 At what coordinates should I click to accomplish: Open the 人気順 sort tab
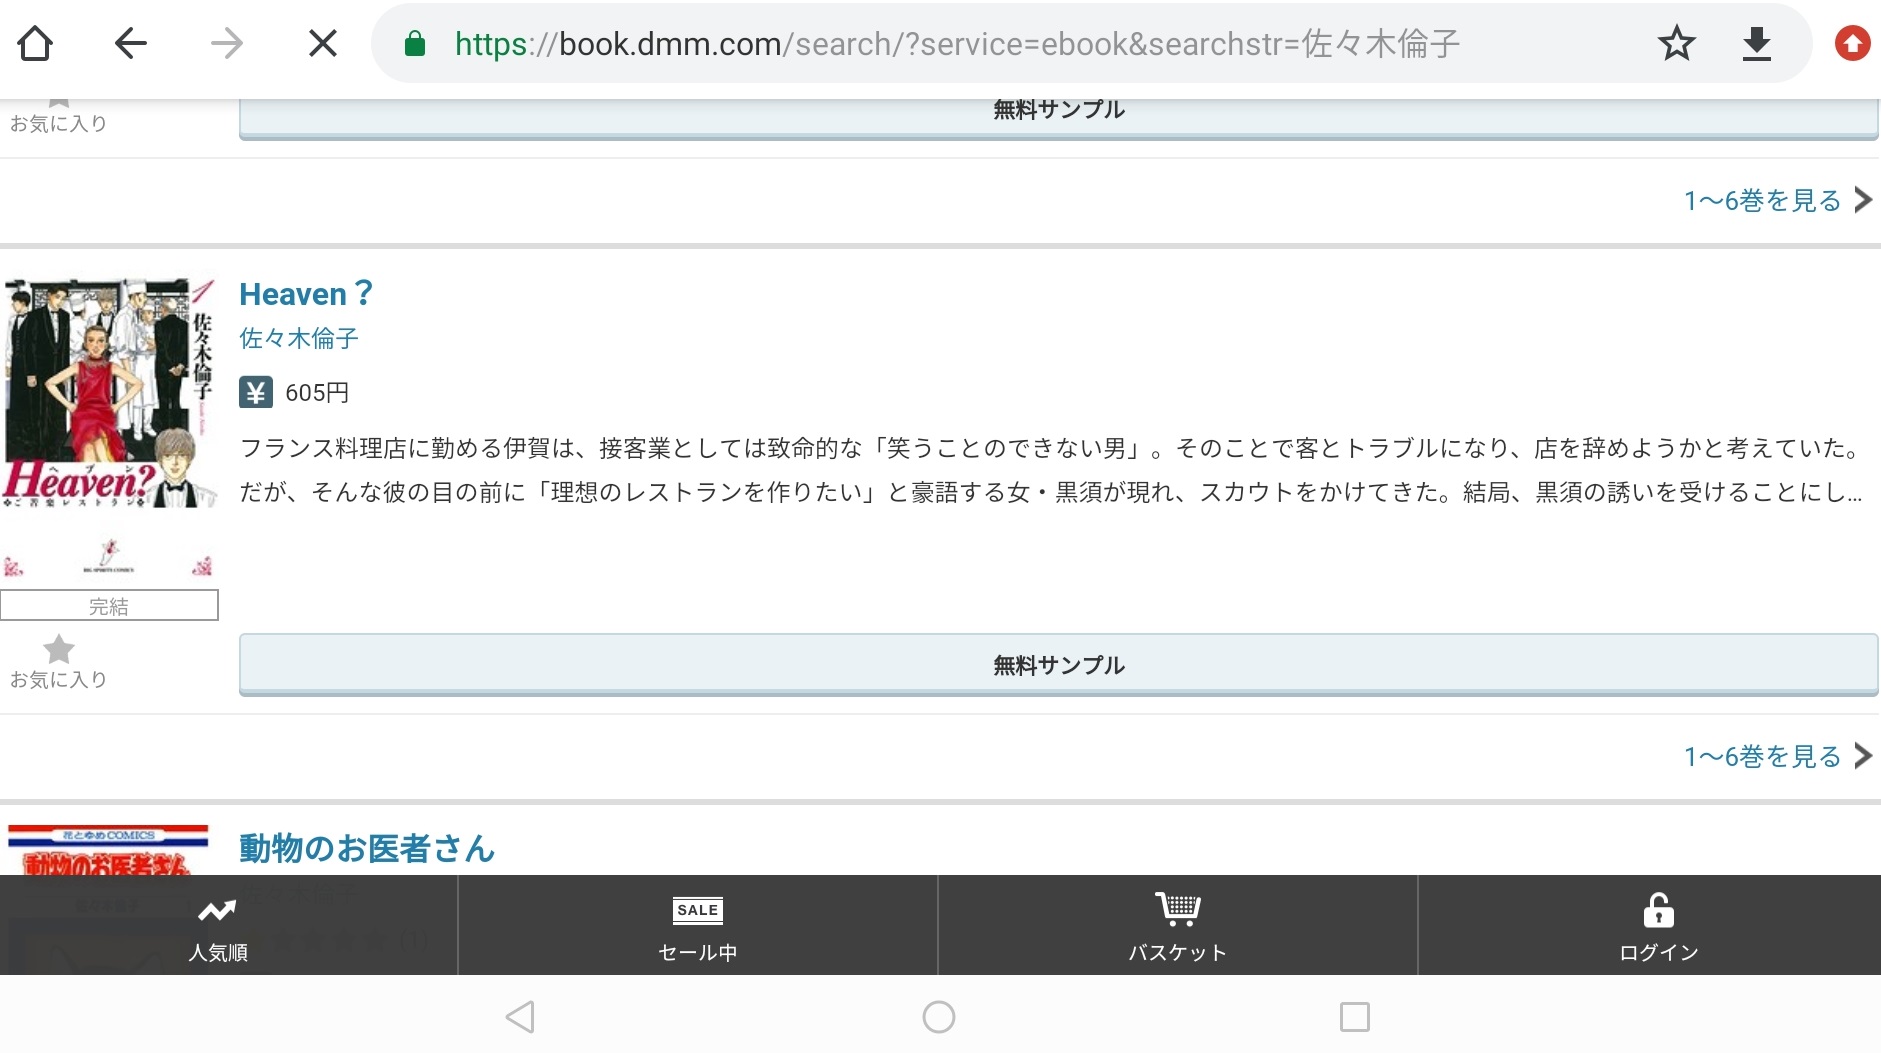click(x=218, y=927)
